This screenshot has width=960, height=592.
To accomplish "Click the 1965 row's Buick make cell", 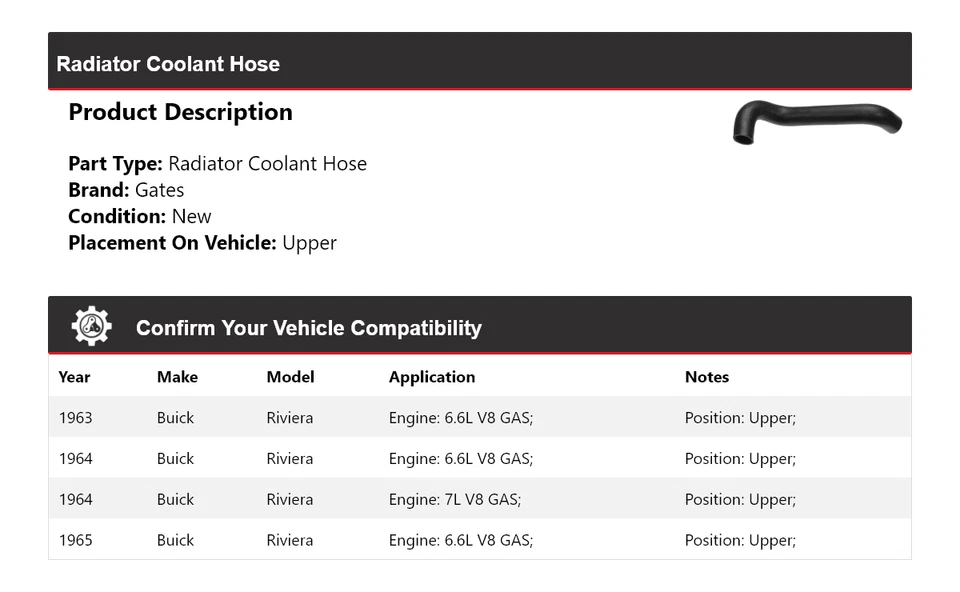I will pyautogui.click(x=175, y=540).
